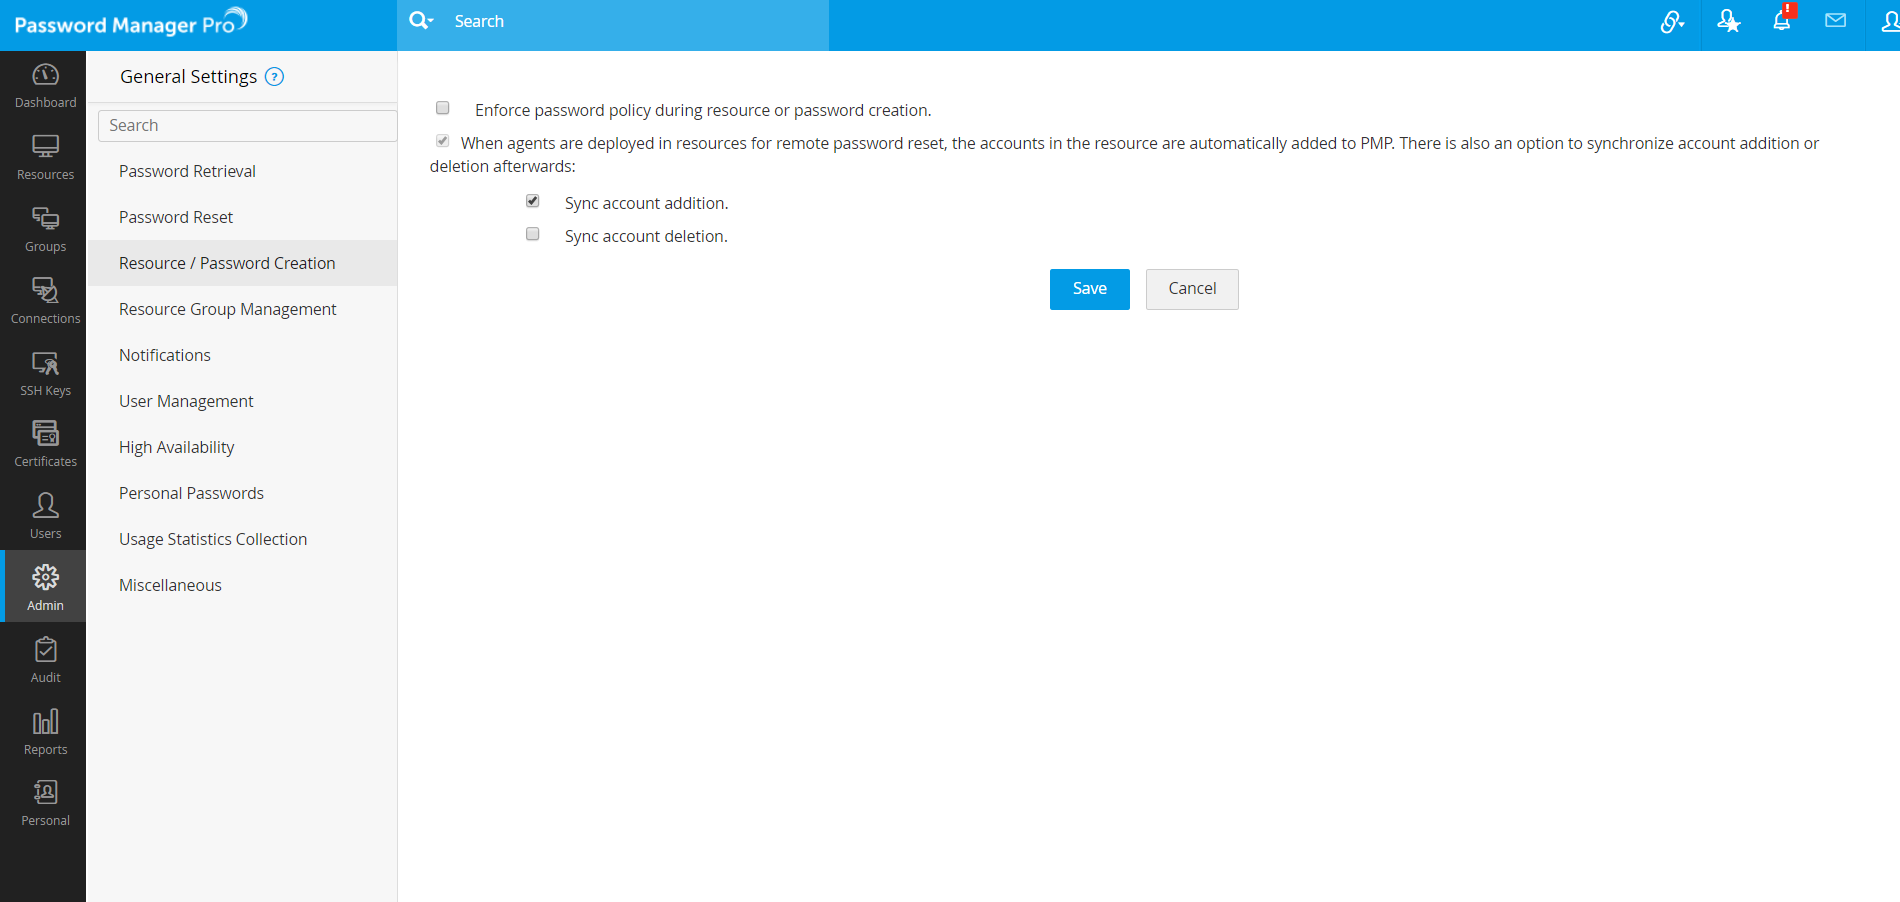
Task: Check Sync account deletion
Action: 533,234
